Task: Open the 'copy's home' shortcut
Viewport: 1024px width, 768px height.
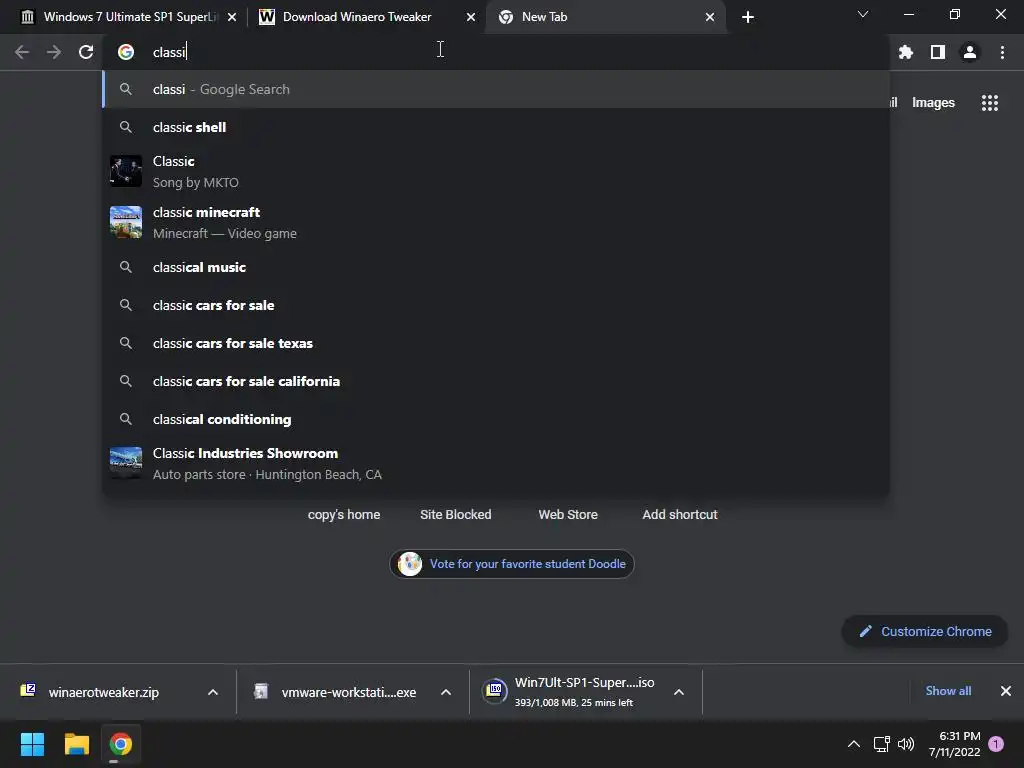Action: pyautogui.click(x=344, y=515)
